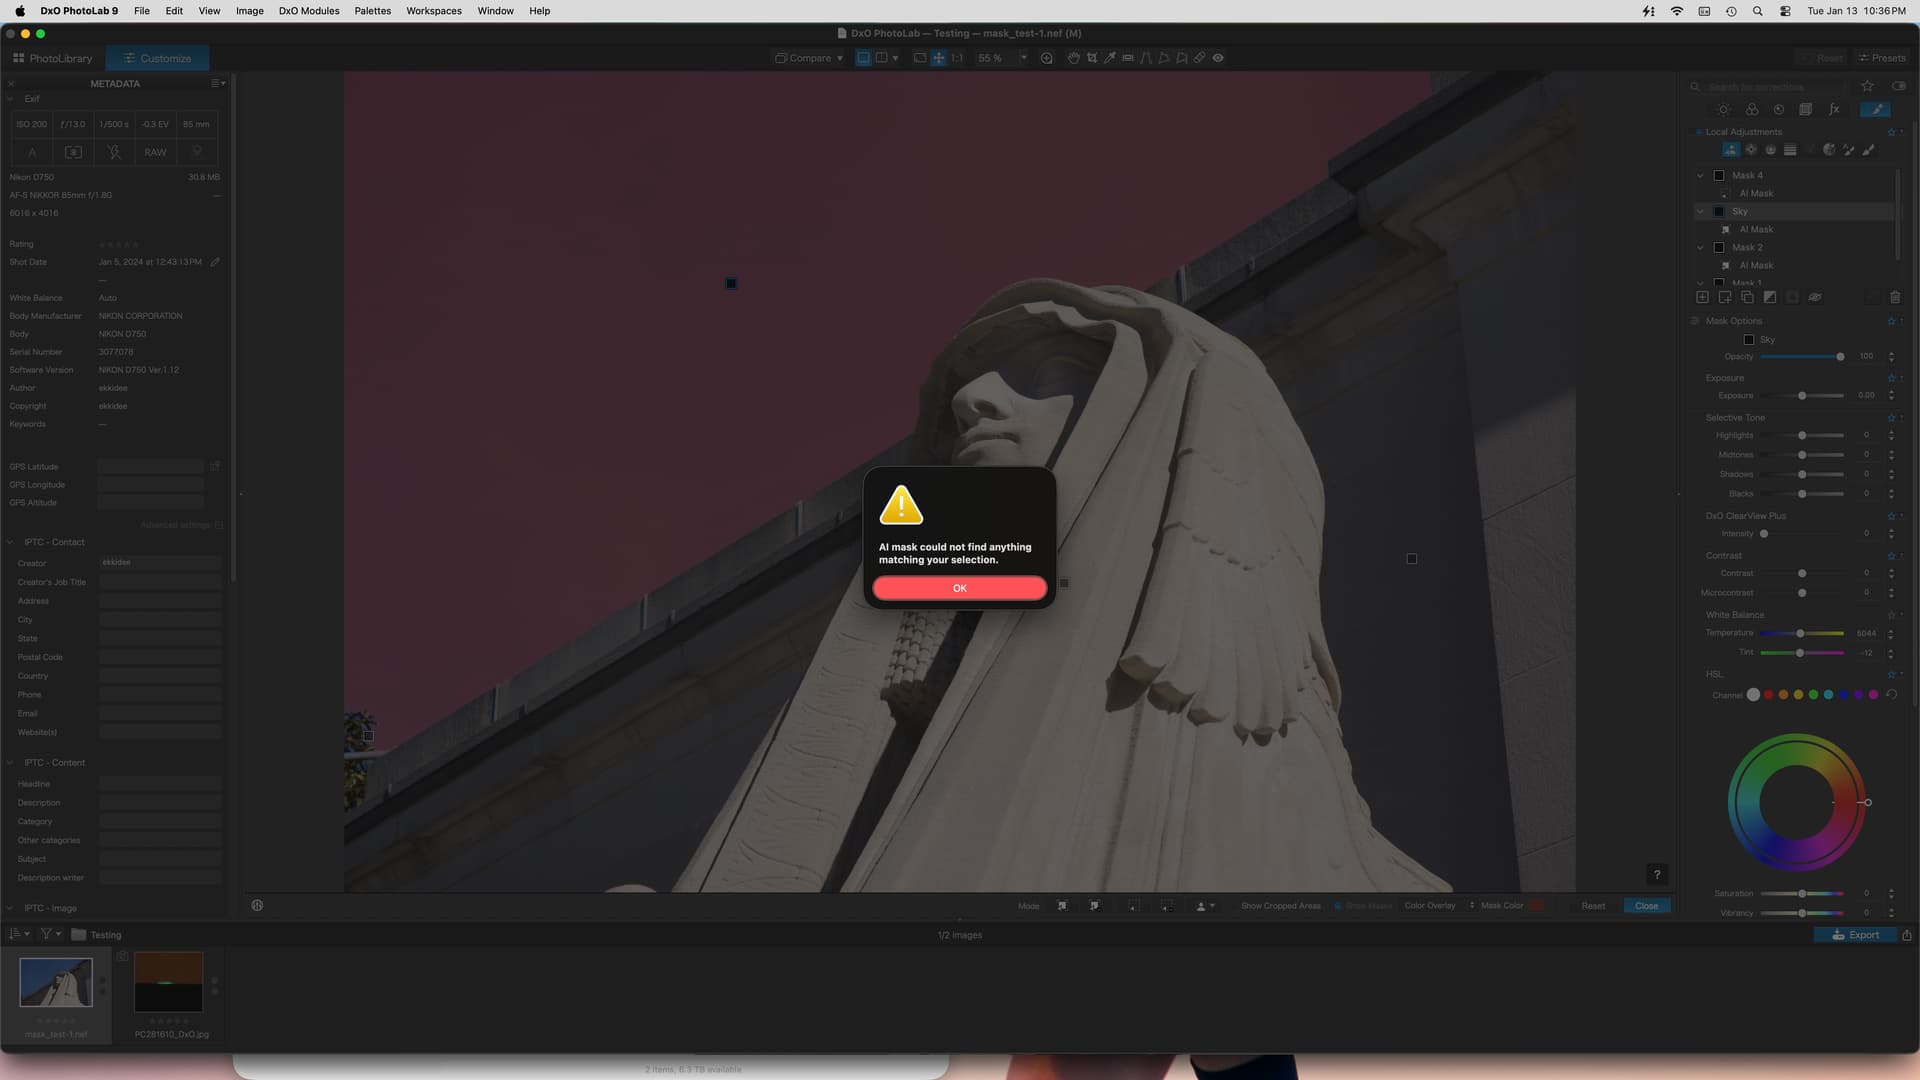Select the Graduated Filter mask tool
Viewport: 1920px width, 1080px height.
[x=1790, y=150]
